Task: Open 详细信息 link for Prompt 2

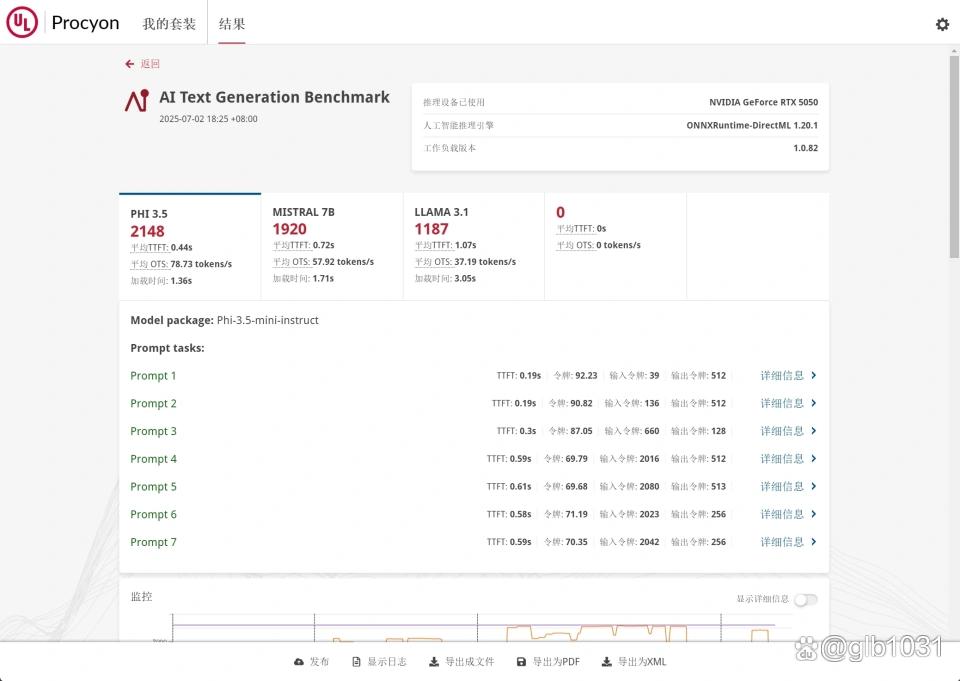Action: pos(782,403)
